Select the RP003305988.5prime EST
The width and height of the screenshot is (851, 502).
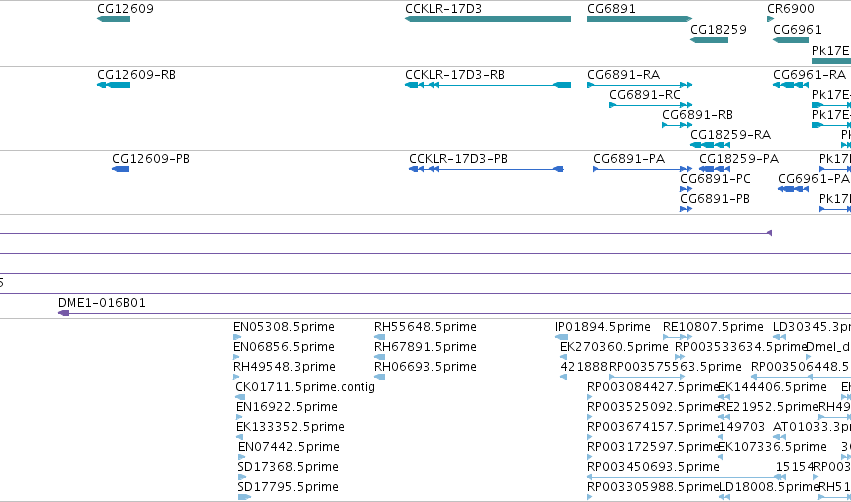tap(653, 487)
